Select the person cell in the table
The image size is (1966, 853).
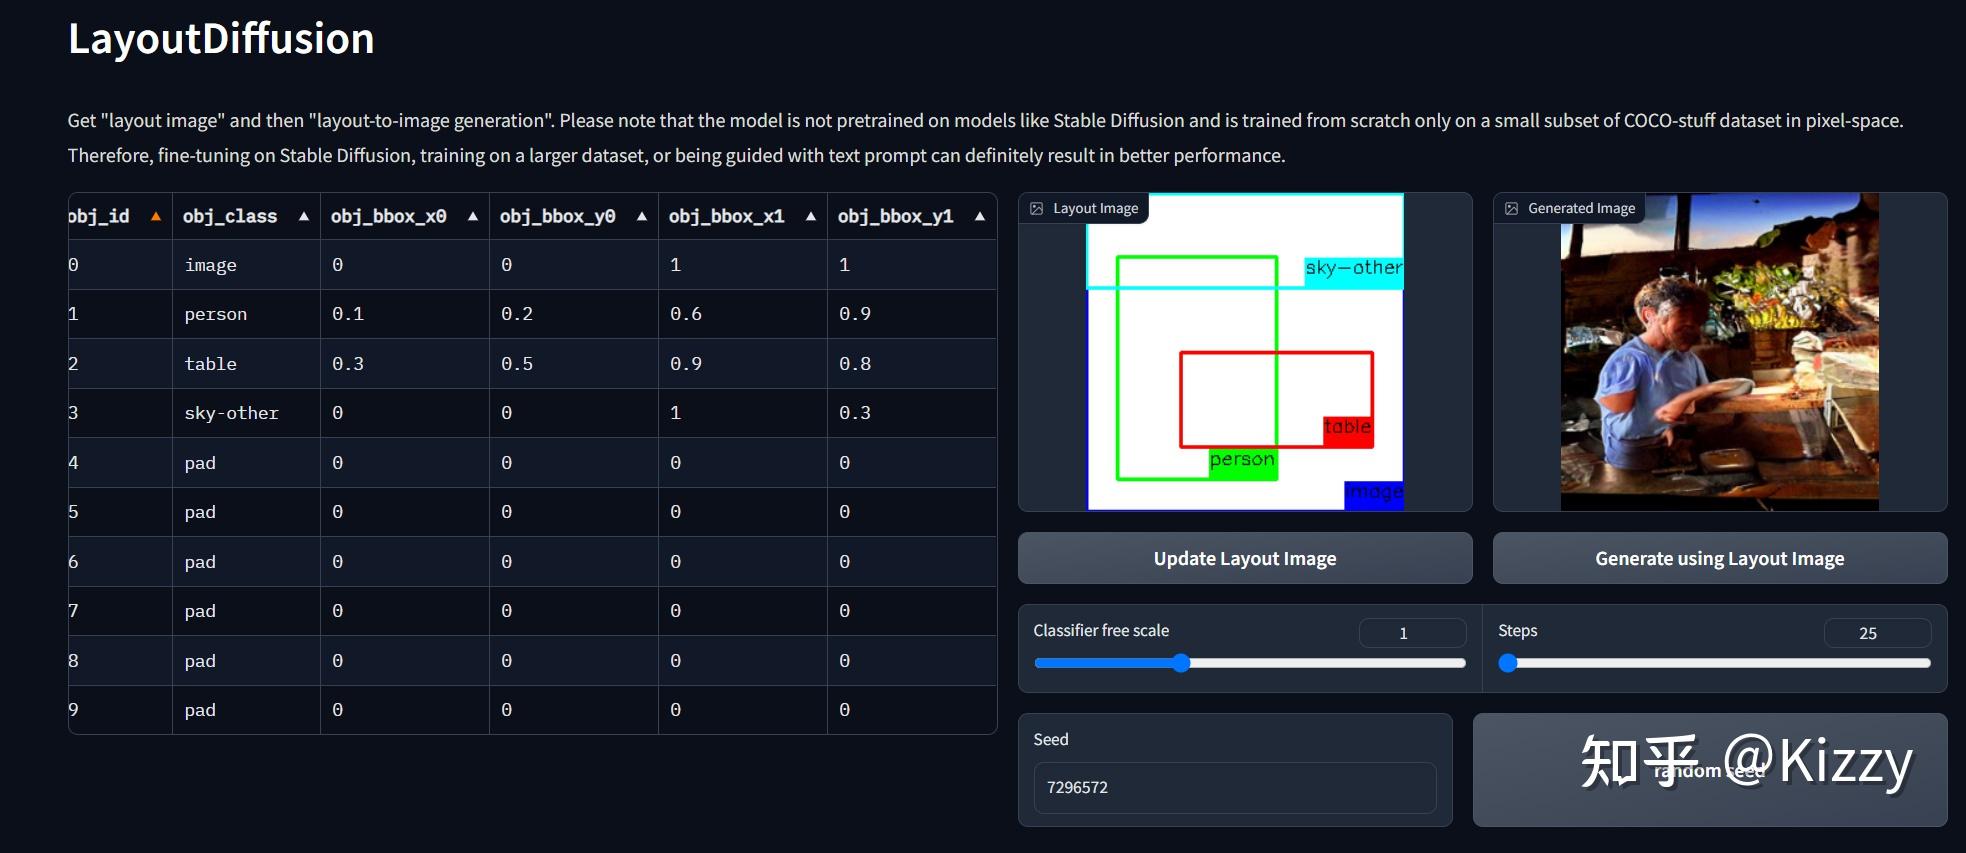pyautogui.click(x=215, y=313)
